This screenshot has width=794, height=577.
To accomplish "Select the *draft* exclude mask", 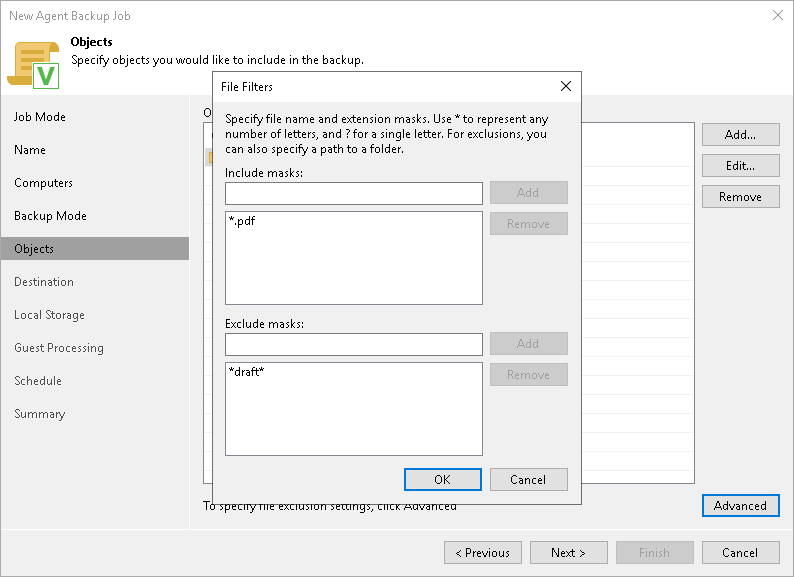I will (247, 372).
